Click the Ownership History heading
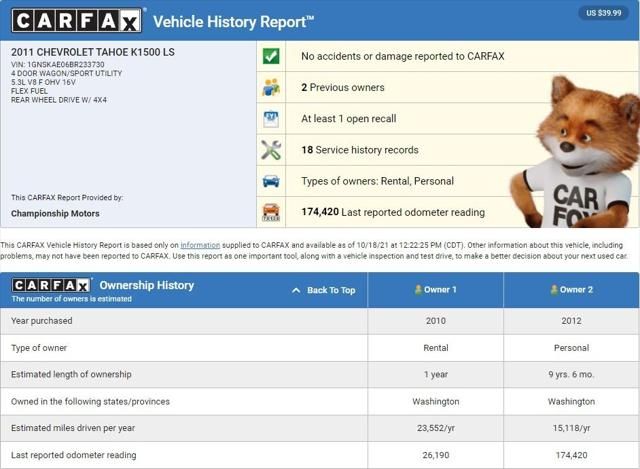640x469 pixels. click(x=147, y=285)
